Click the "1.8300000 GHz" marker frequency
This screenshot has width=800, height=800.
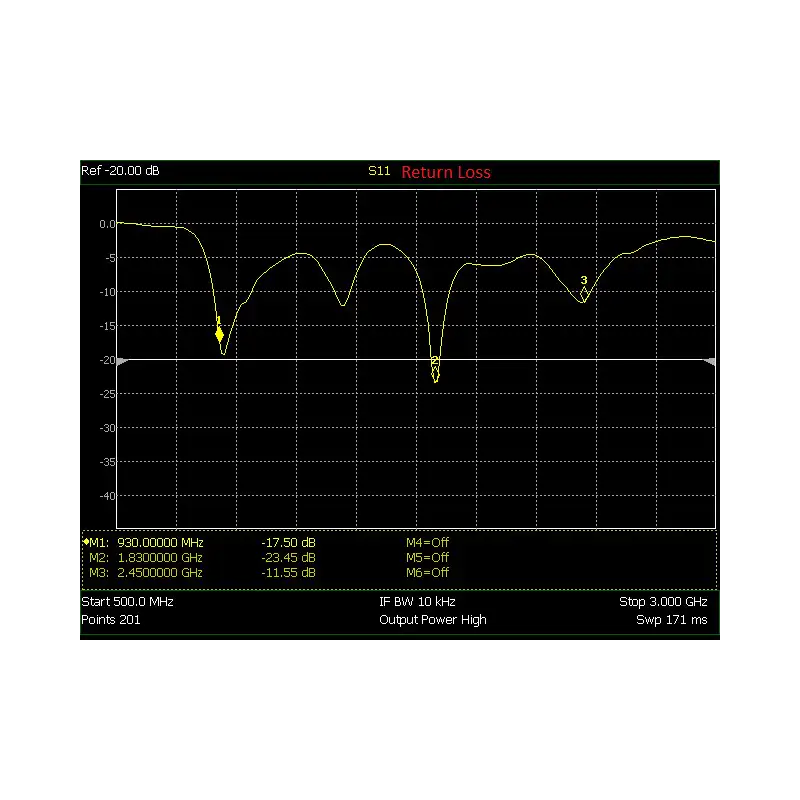[x=160, y=558]
